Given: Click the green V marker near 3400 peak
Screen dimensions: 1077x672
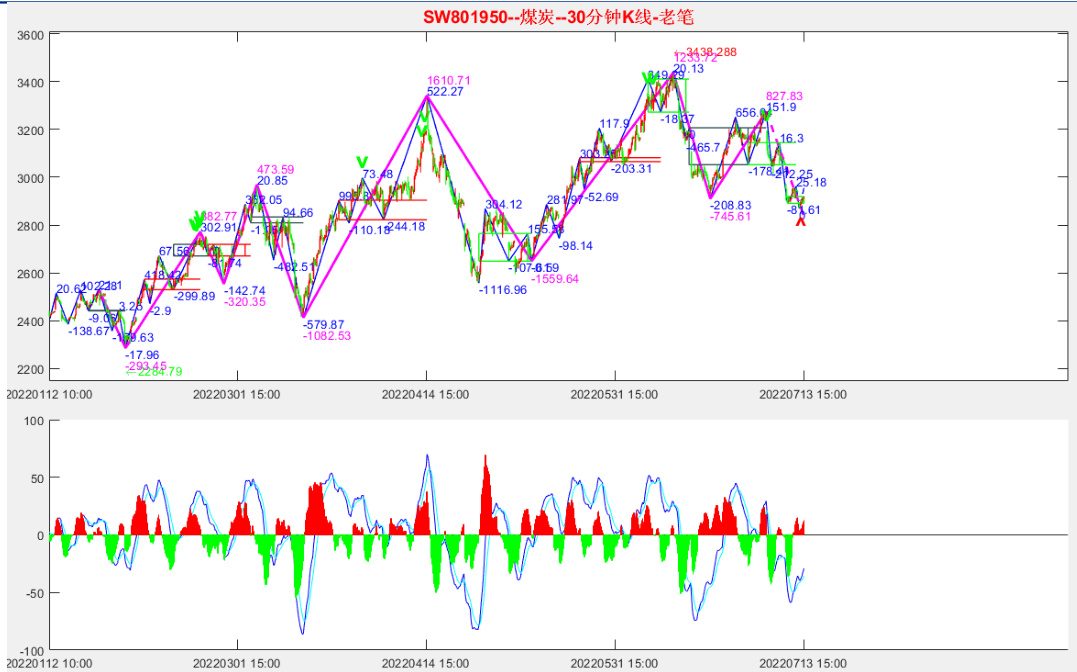Looking at the screenshot, I should pos(647,77).
